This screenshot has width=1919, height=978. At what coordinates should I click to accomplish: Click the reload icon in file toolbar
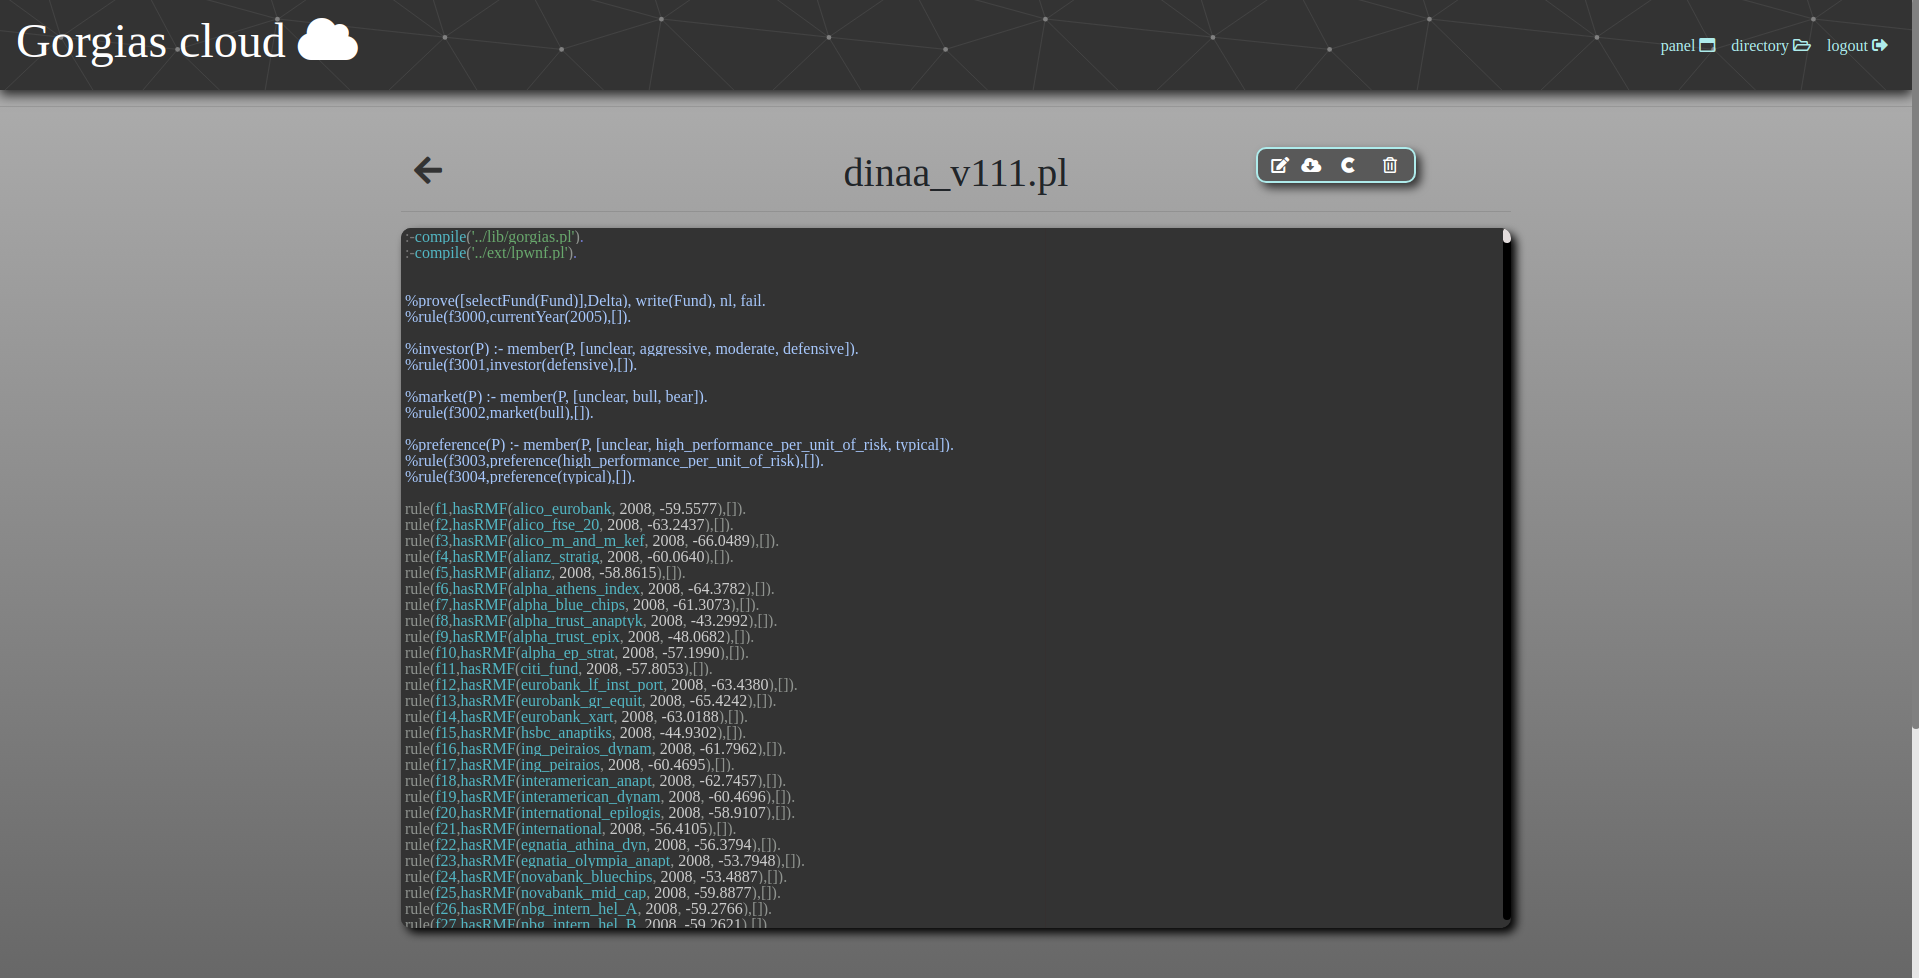pos(1348,166)
